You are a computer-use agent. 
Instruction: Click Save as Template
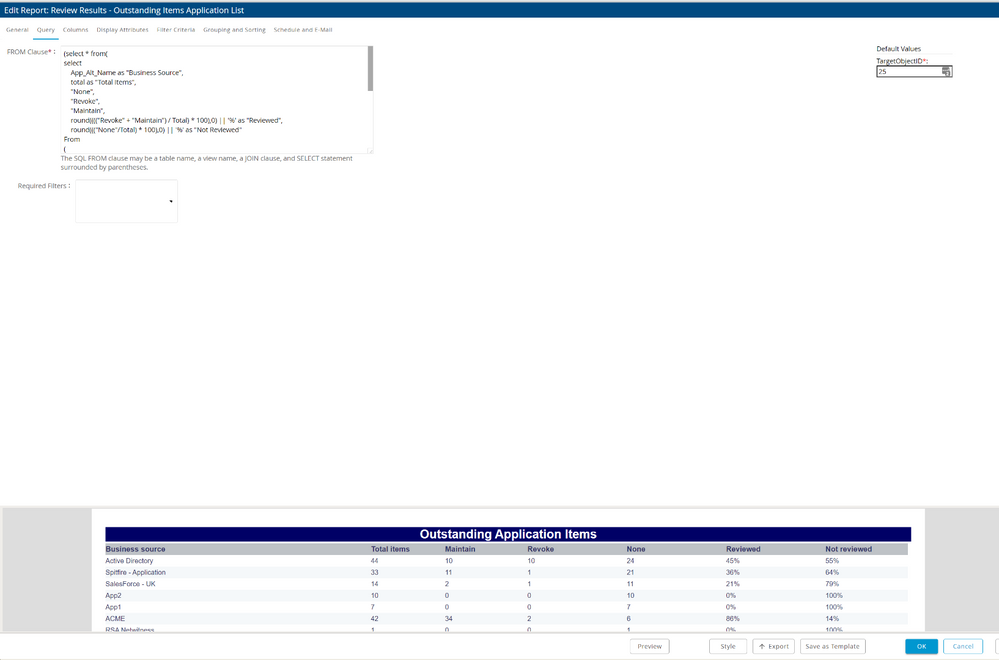coord(832,646)
